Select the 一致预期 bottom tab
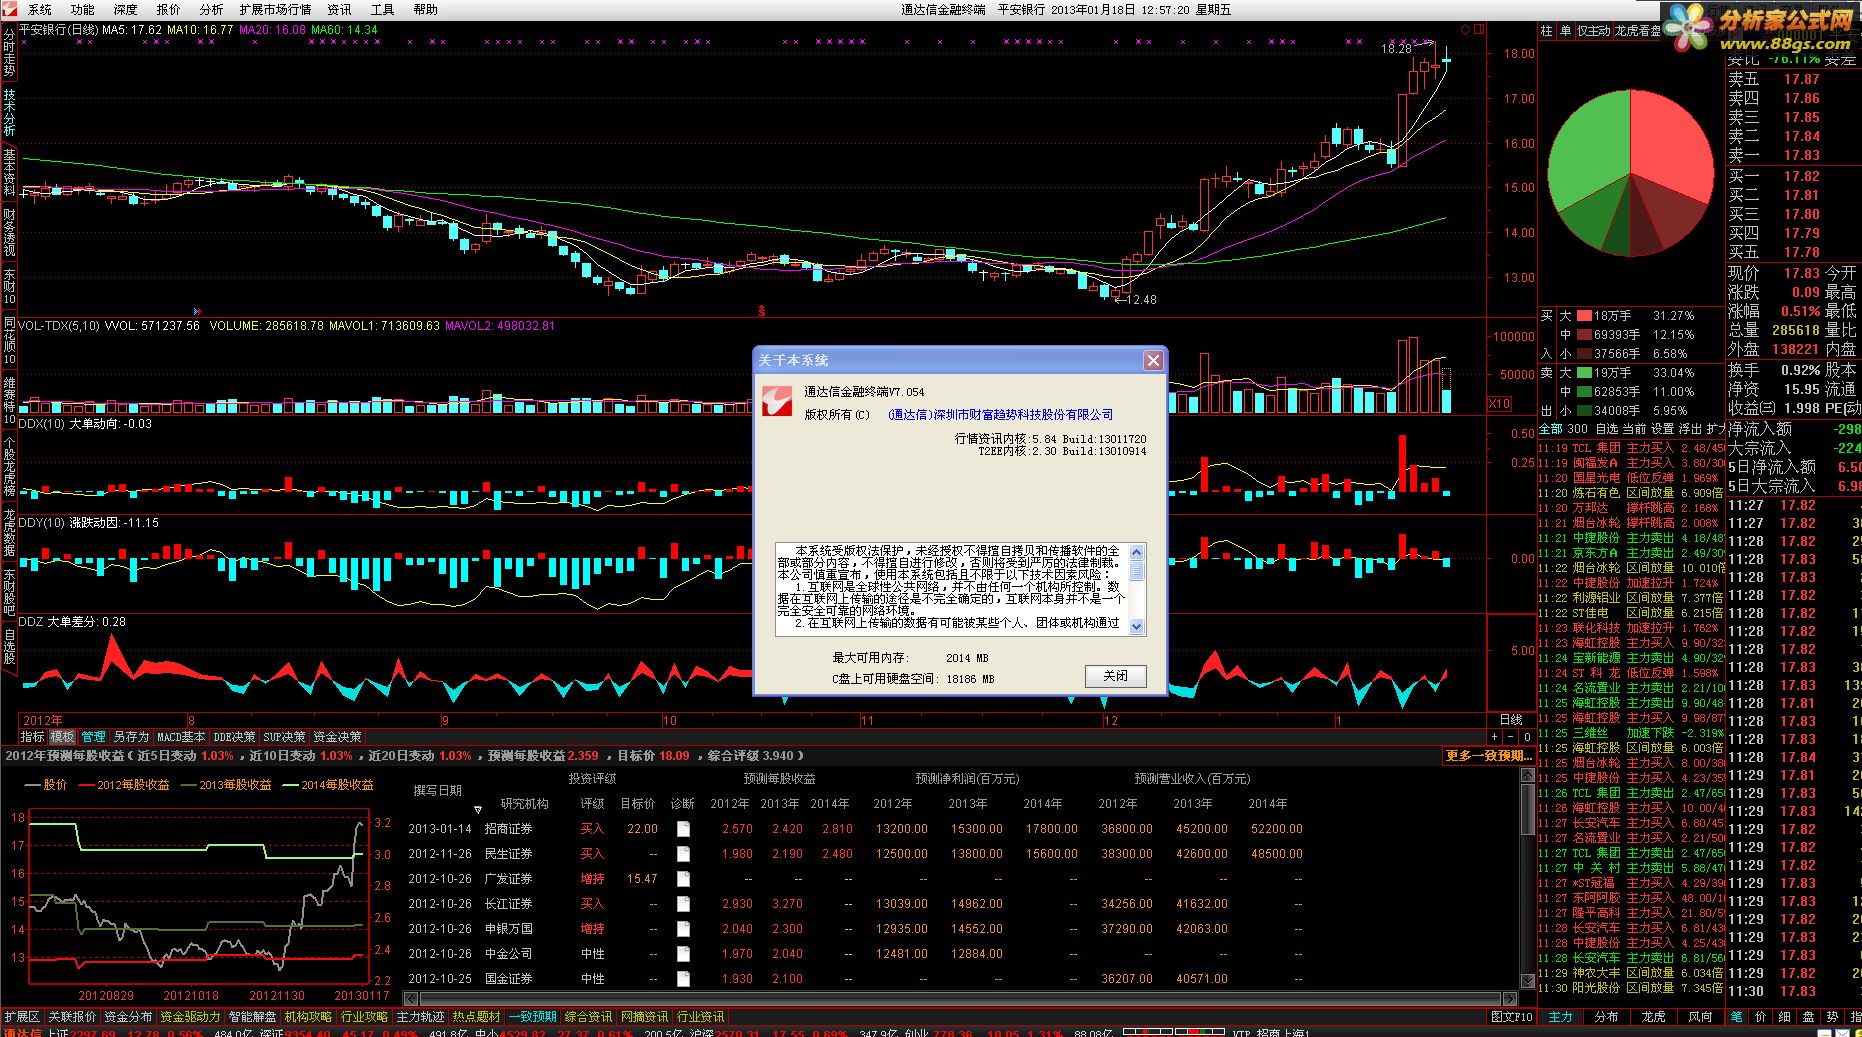Viewport: 1862px width, 1037px height. (533, 1017)
